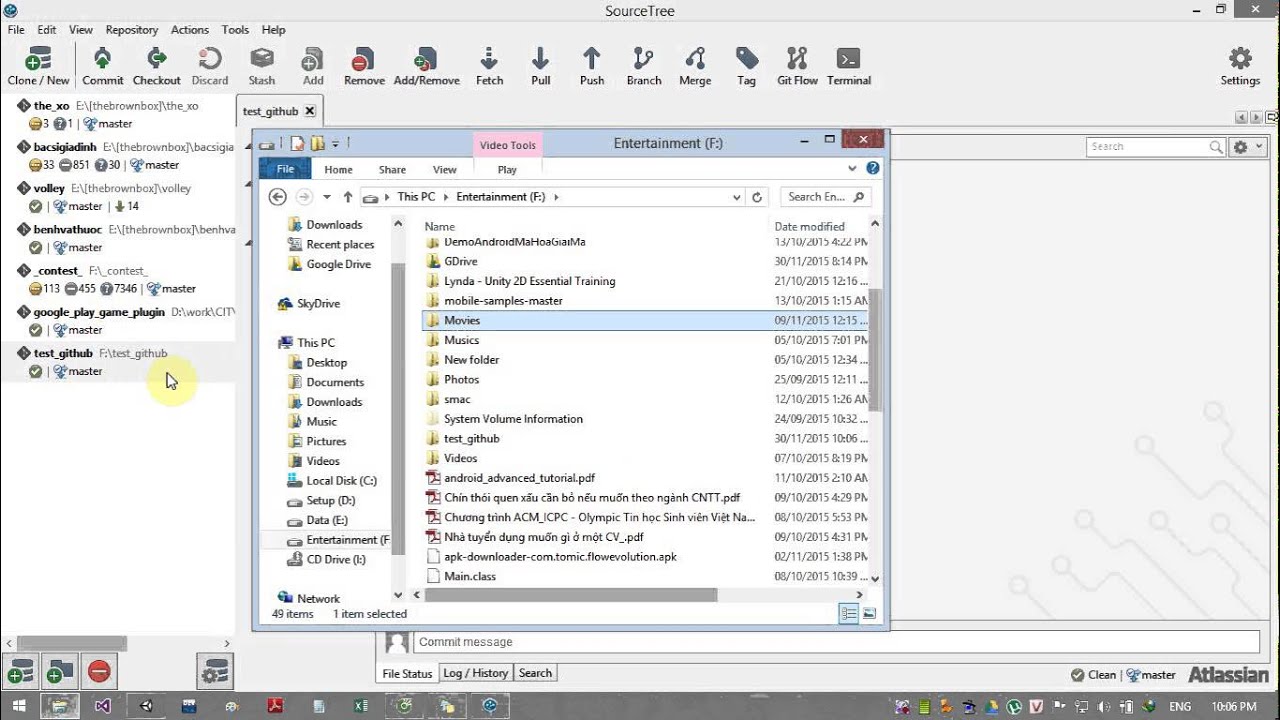Screen dimensions: 1280x720
Task: Select the _contest_ repository bookmark
Action: pos(118,279)
